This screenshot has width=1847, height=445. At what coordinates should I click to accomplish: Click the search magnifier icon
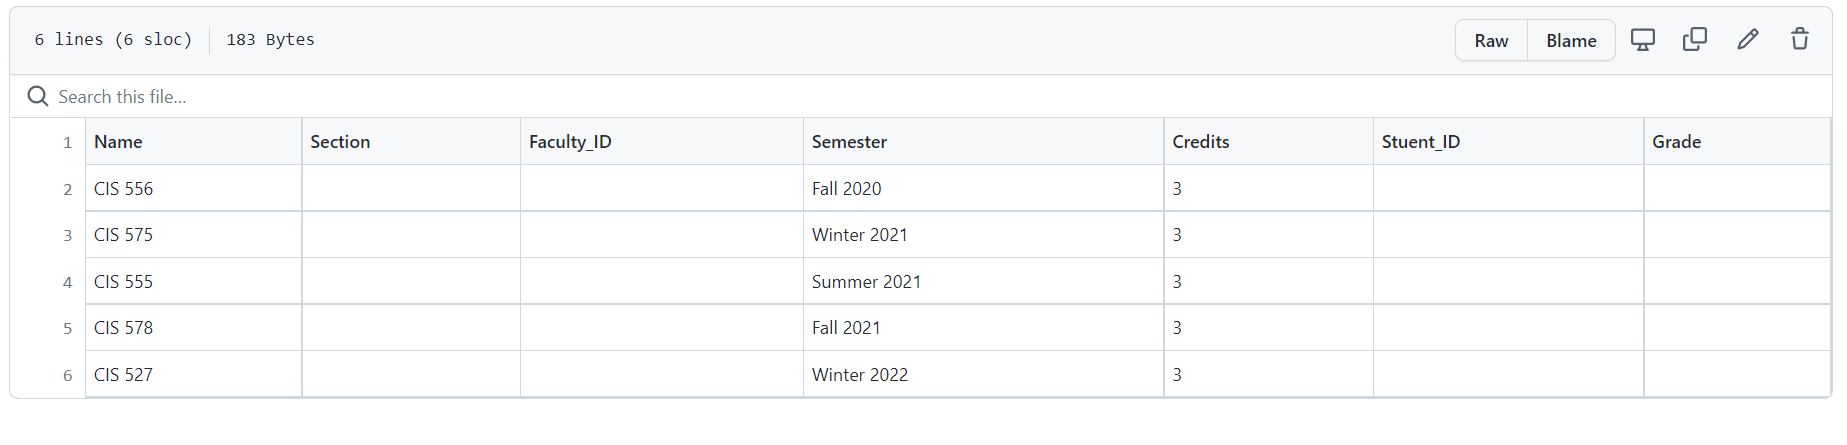pyautogui.click(x=38, y=96)
